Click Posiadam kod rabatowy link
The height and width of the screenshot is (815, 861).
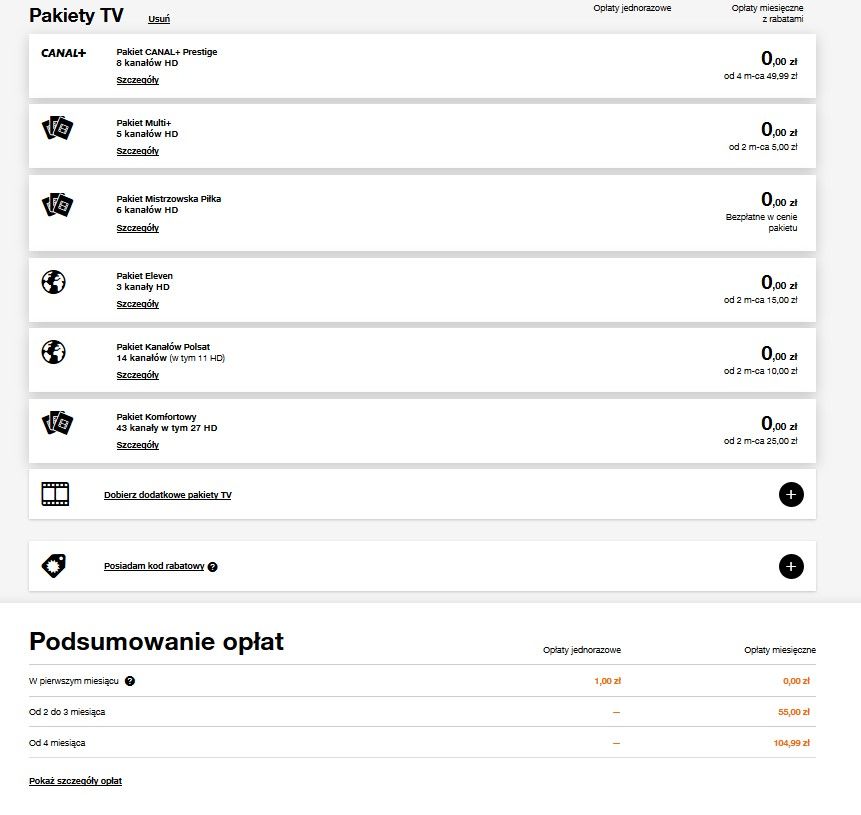pyautogui.click(x=154, y=566)
